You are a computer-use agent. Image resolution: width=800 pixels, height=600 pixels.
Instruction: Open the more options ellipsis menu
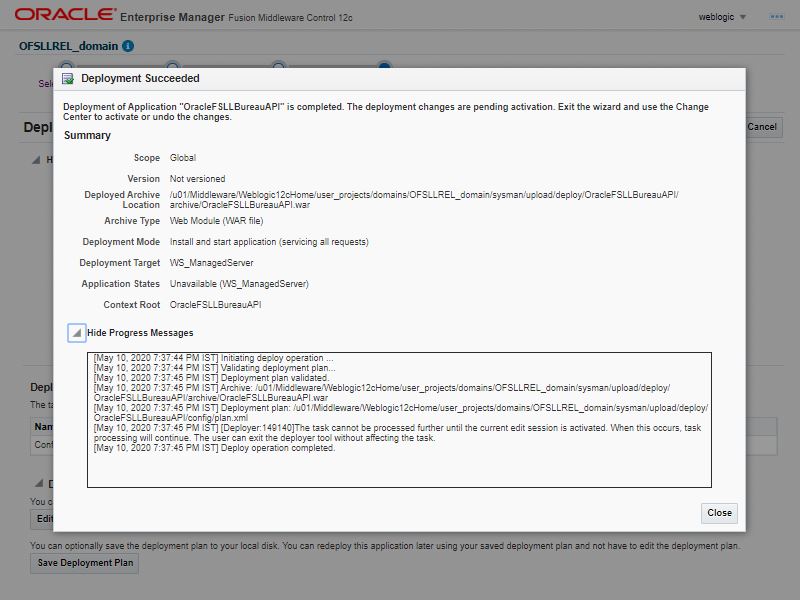click(777, 17)
